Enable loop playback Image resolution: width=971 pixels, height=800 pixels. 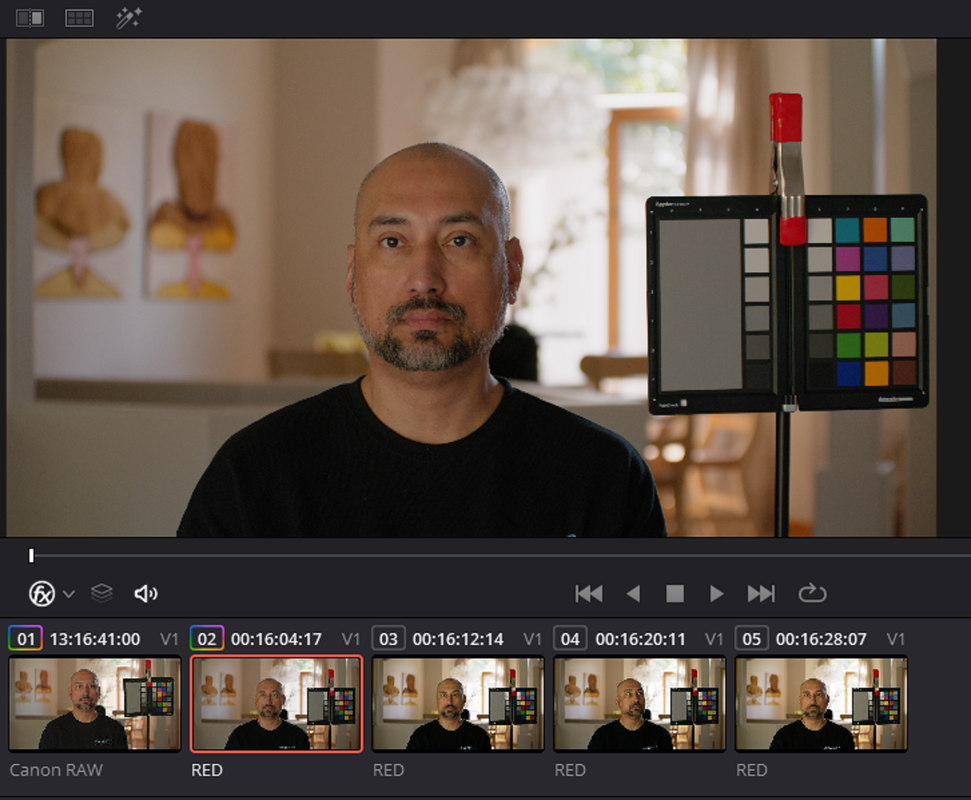(x=812, y=593)
